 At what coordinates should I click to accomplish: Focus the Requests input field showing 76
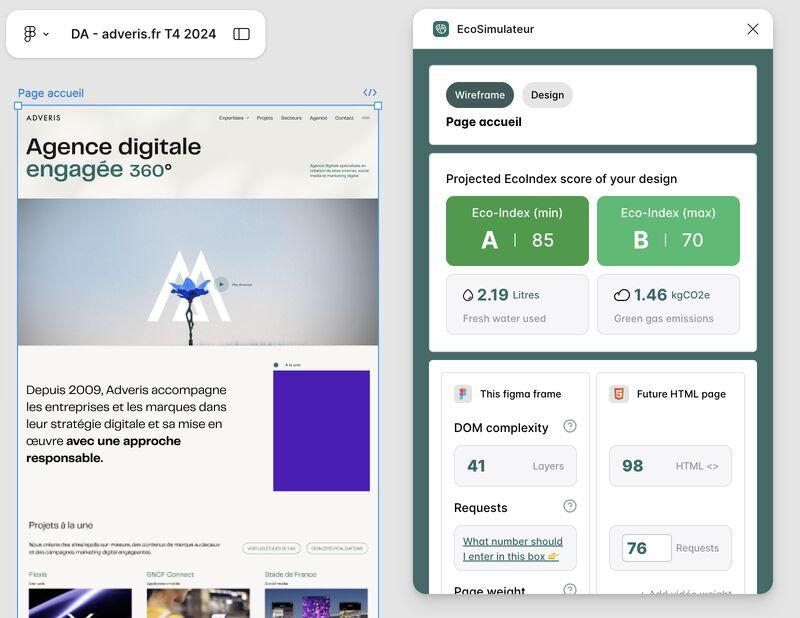pyautogui.click(x=646, y=548)
